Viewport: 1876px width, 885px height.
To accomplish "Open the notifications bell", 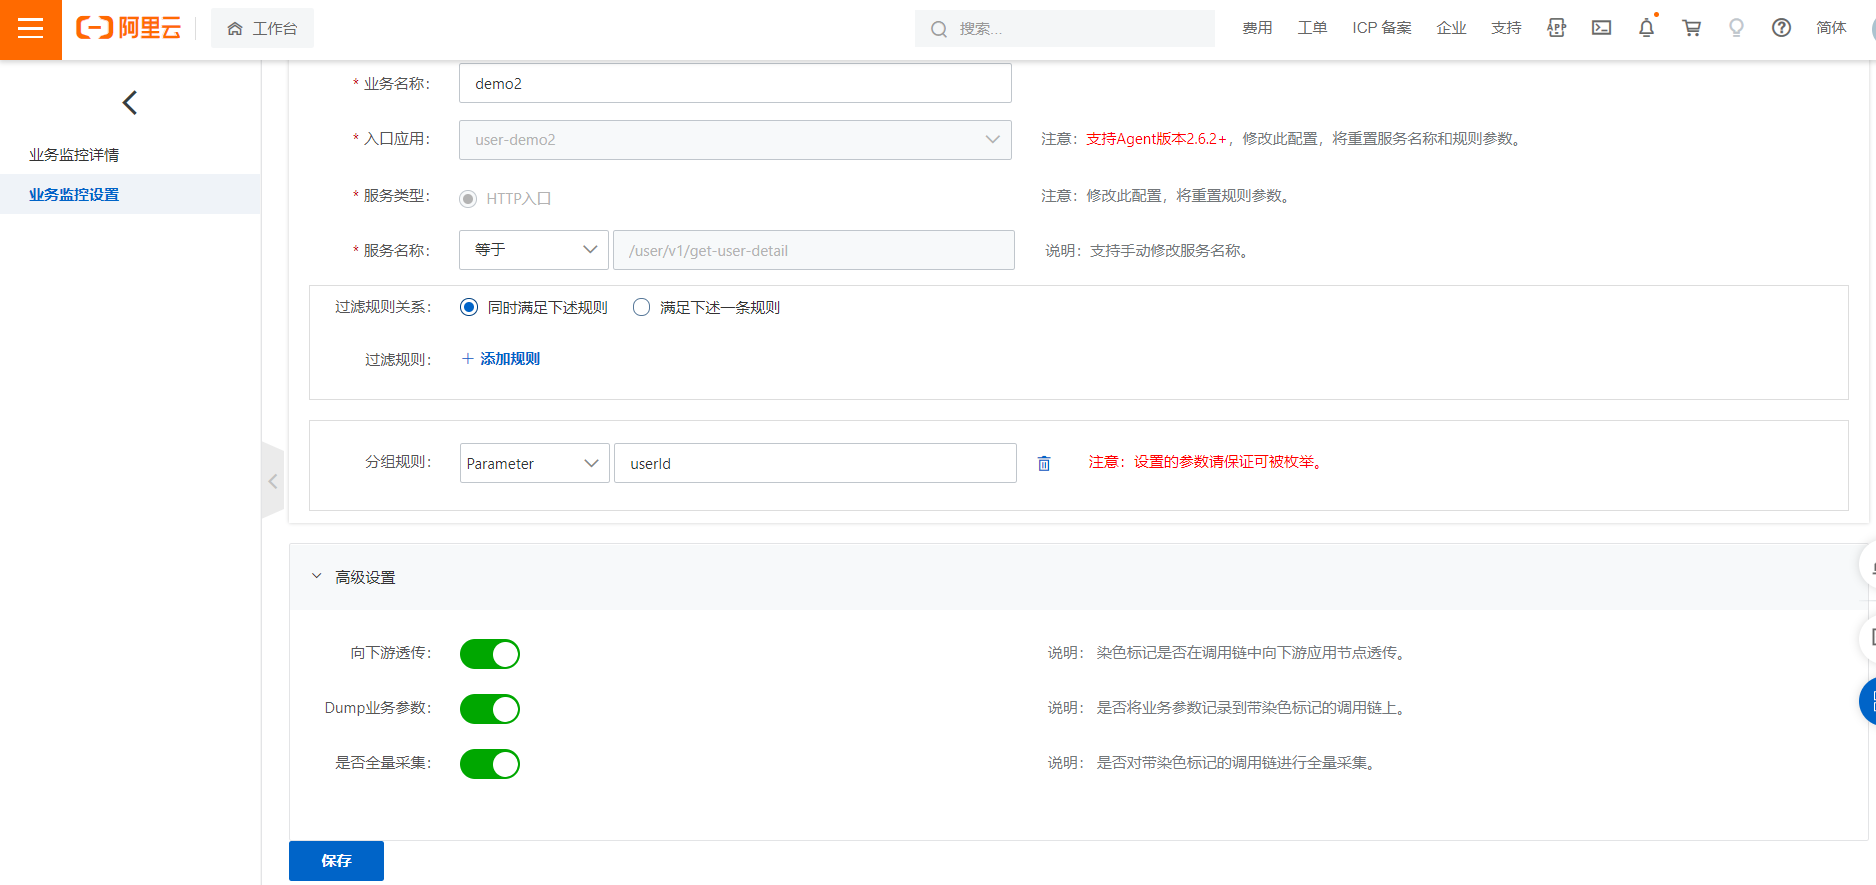I will pyautogui.click(x=1647, y=28).
